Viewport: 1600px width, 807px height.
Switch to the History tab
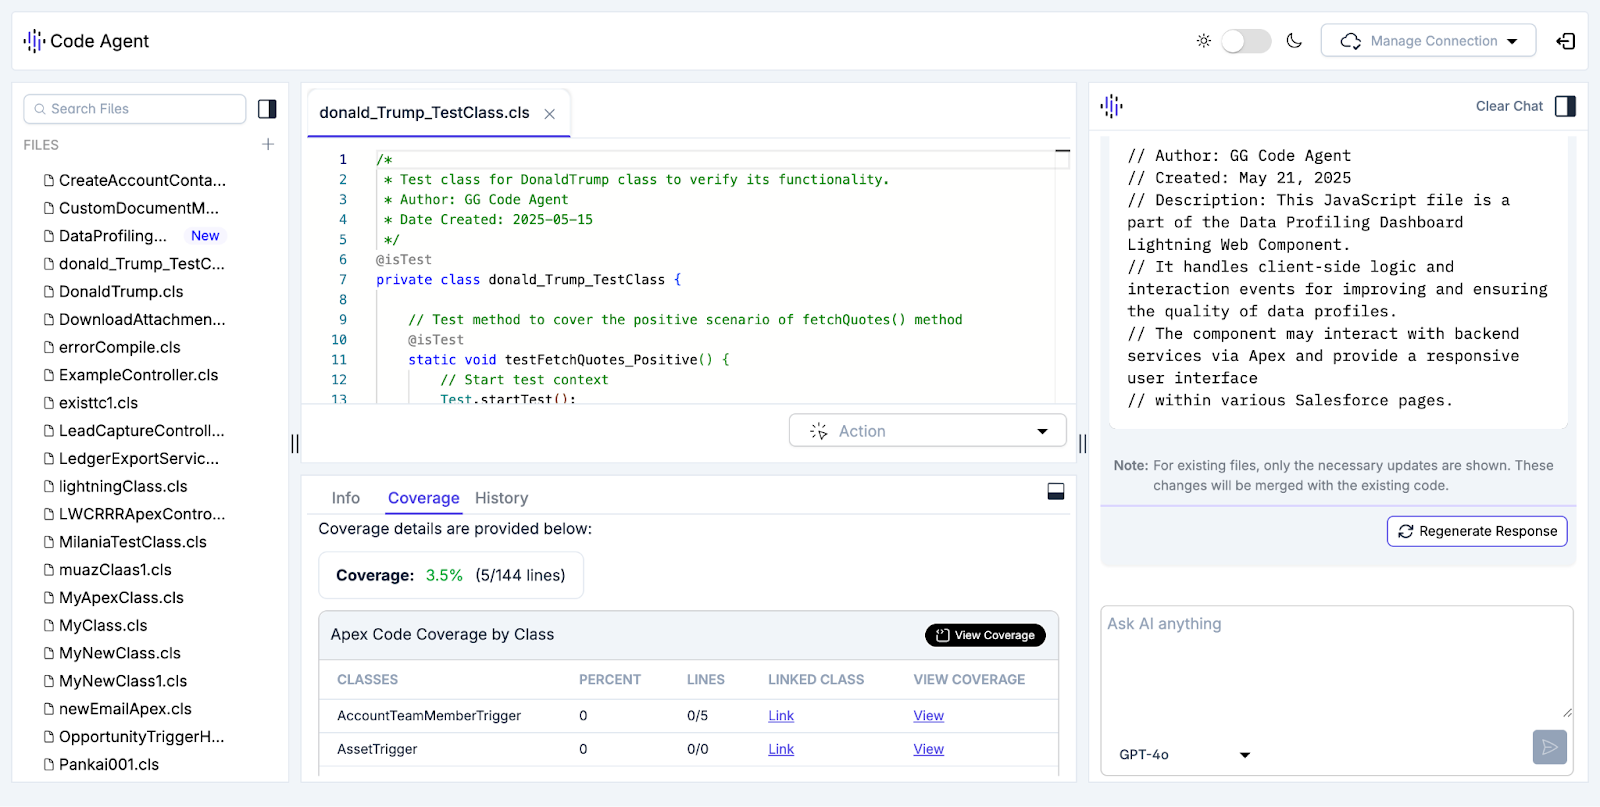click(501, 498)
